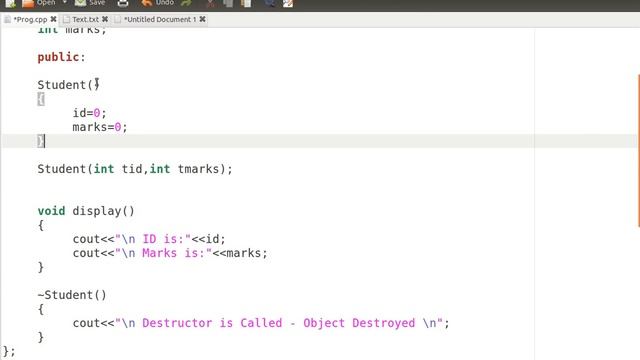This screenshot has height=360, width=640.
Task: Click 'Student(int tid,int tmarks);' declaration
Action: pos(135,169)
